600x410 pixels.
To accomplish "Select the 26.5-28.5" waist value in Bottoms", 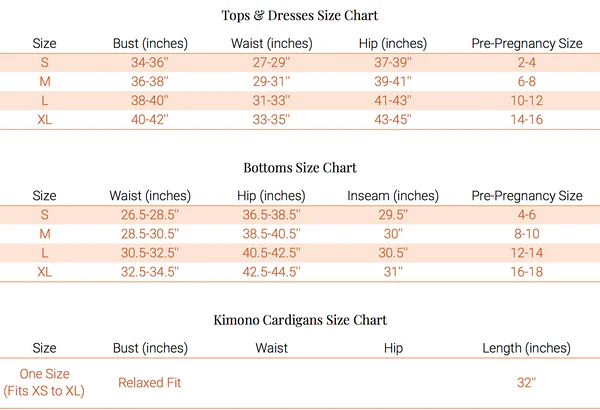I will coord(150,215).
